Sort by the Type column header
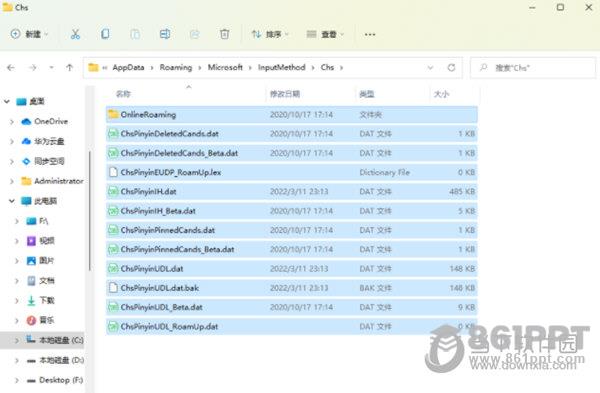This screenshot has width=600, height=393. (367, 94)
